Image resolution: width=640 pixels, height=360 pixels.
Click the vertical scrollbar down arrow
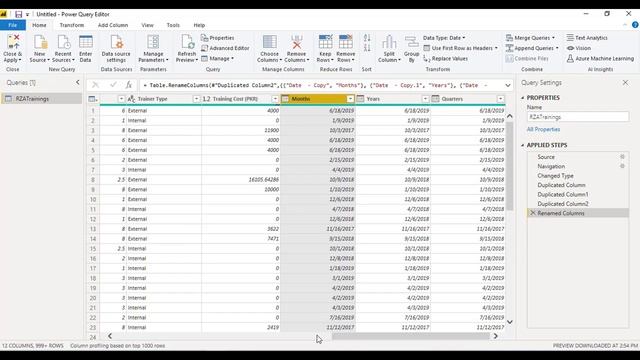click(x=509, y=322)
